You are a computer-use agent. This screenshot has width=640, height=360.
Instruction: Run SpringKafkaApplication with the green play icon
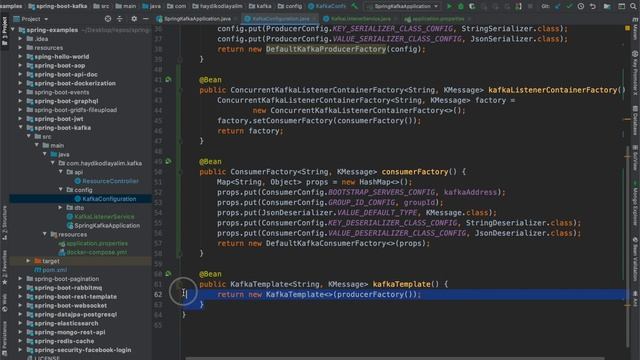click(x=449, y=6)
